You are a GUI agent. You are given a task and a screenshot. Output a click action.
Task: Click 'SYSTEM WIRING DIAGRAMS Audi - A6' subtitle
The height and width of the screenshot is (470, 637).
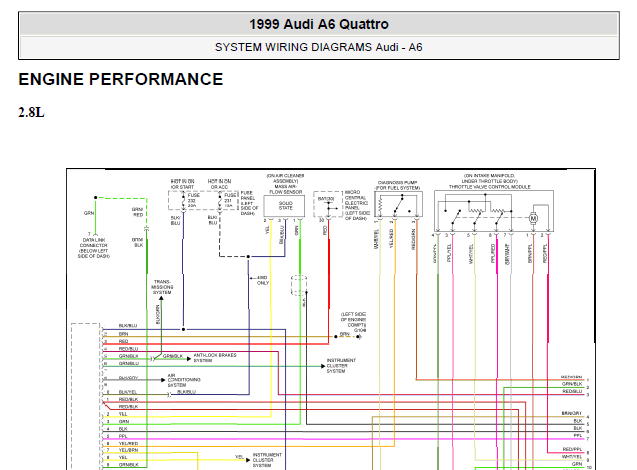(x=318, y=47)
